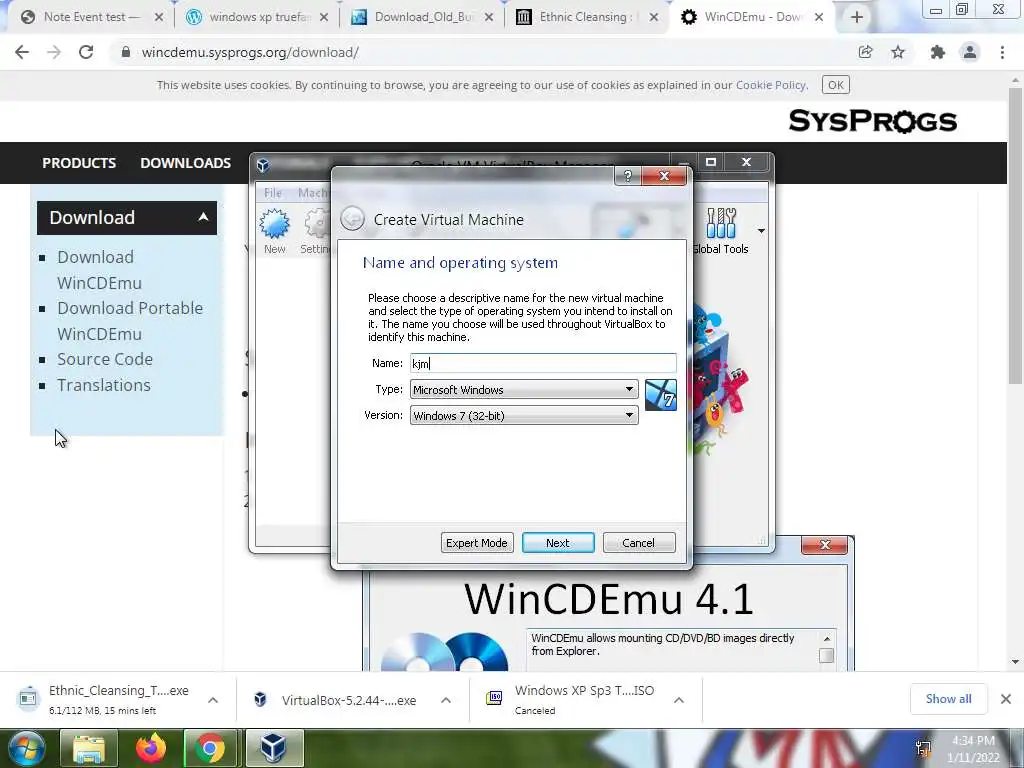Open File Explorer from taskbar
1024x768 pixels.
[89, 748]
